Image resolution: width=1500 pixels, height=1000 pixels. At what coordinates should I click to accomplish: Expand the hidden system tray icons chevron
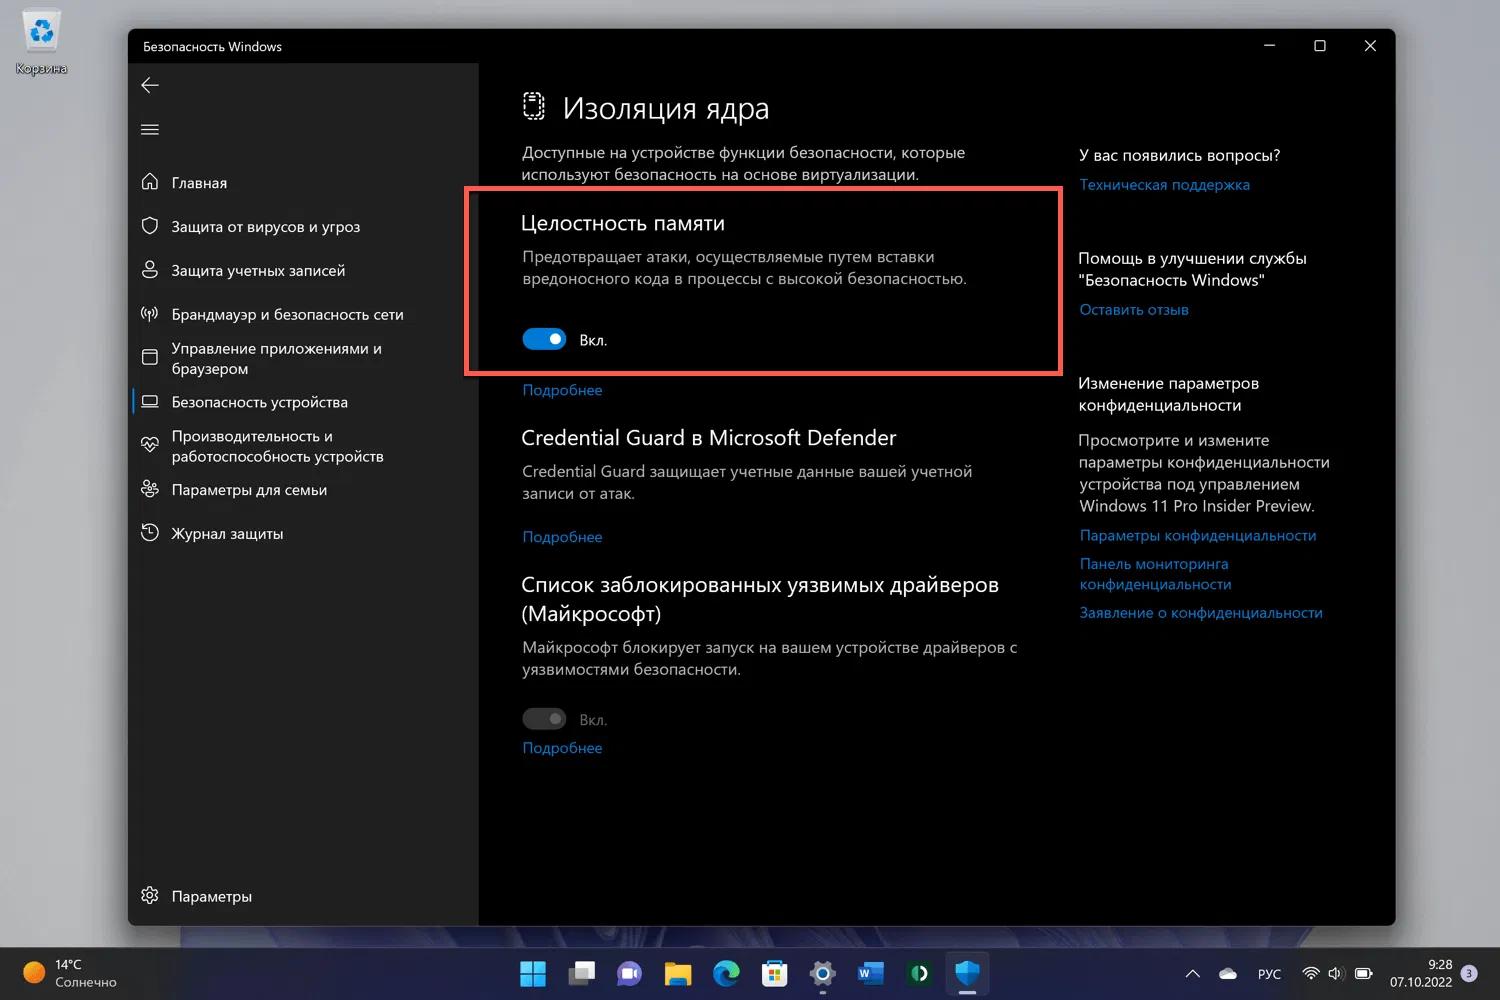1192,973
